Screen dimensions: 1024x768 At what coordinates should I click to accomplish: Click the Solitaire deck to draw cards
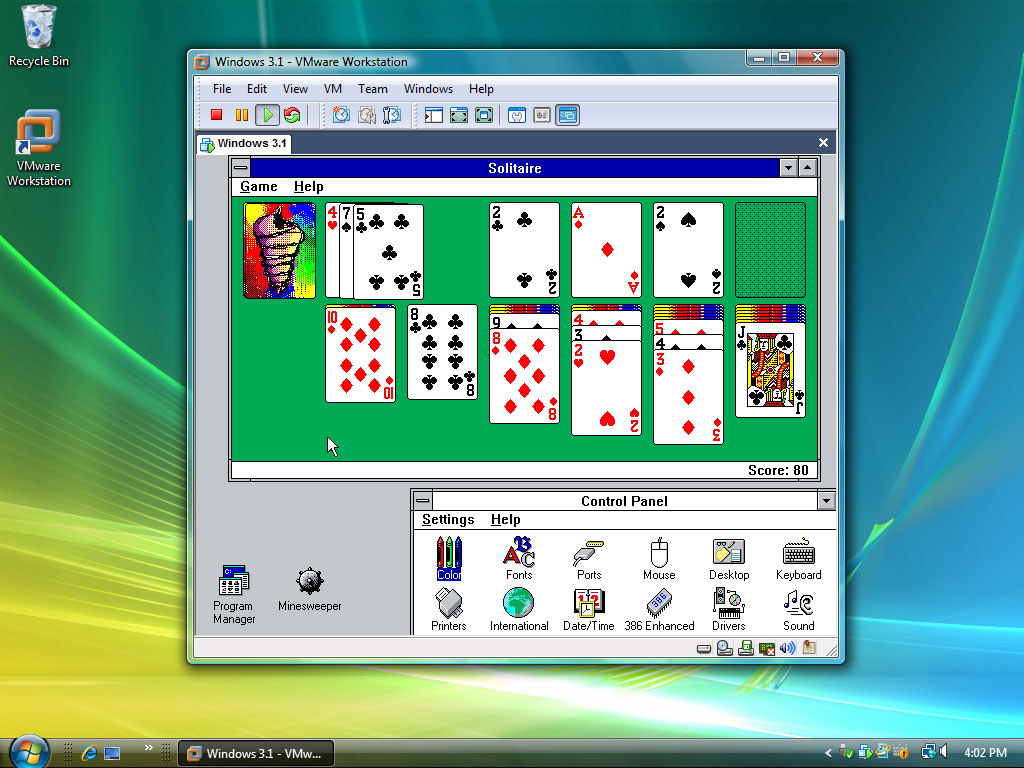pyautogui.click(x=280, y=251)
